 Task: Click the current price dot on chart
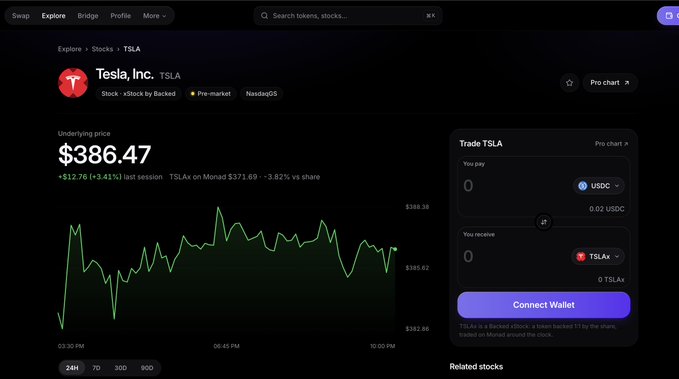coord(395,249)
